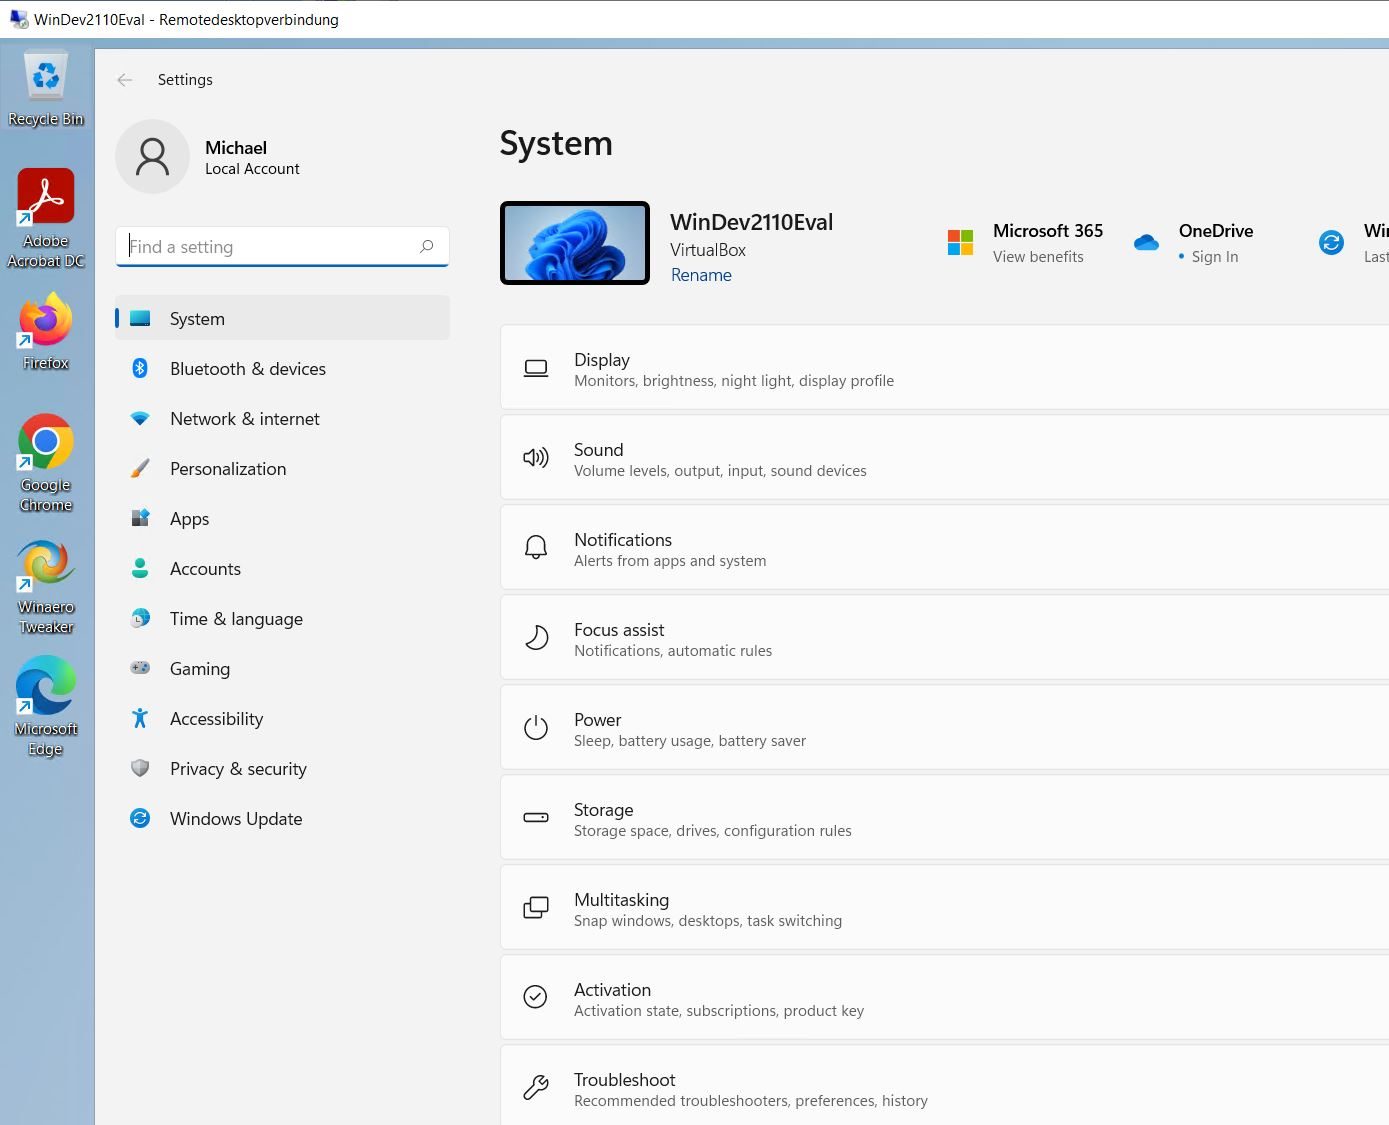
Task: Click OneDrive Sign In
Action: click(1214, 257)
